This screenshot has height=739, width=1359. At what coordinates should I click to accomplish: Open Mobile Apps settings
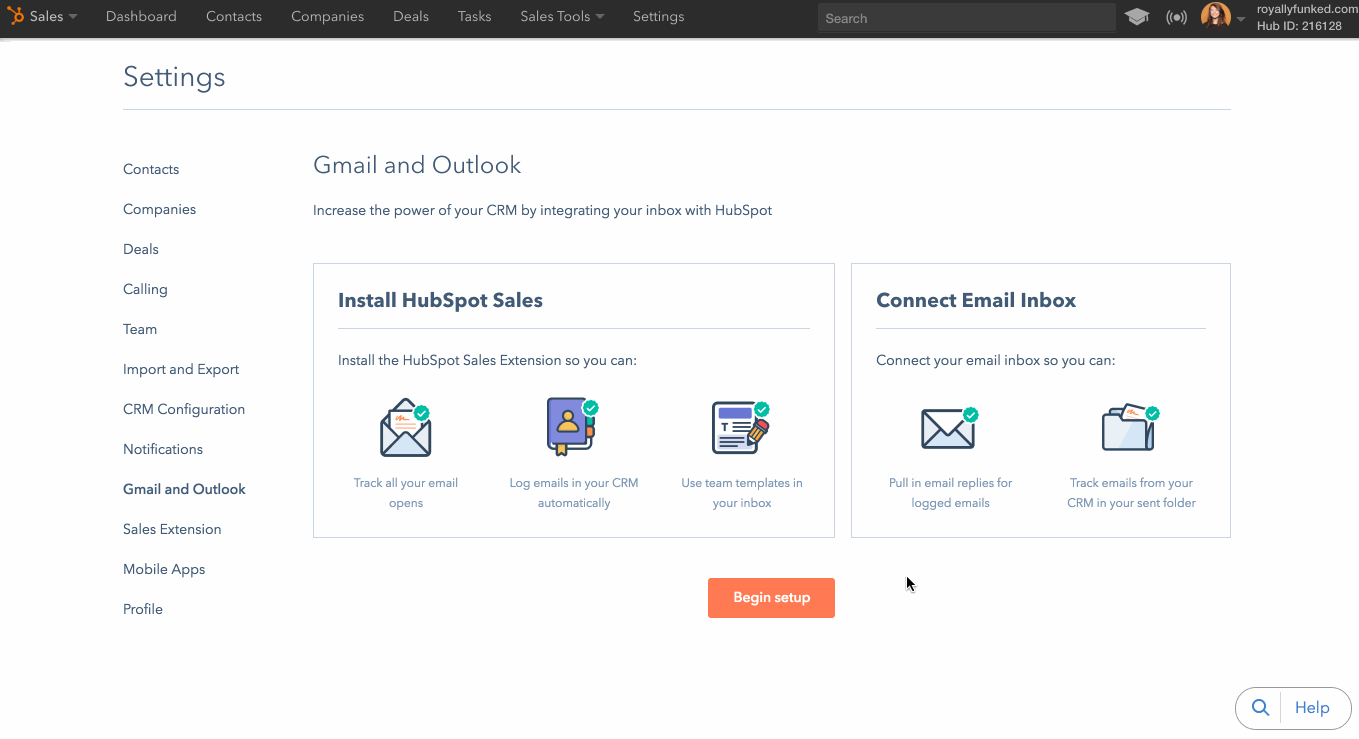tap(164, 569)
